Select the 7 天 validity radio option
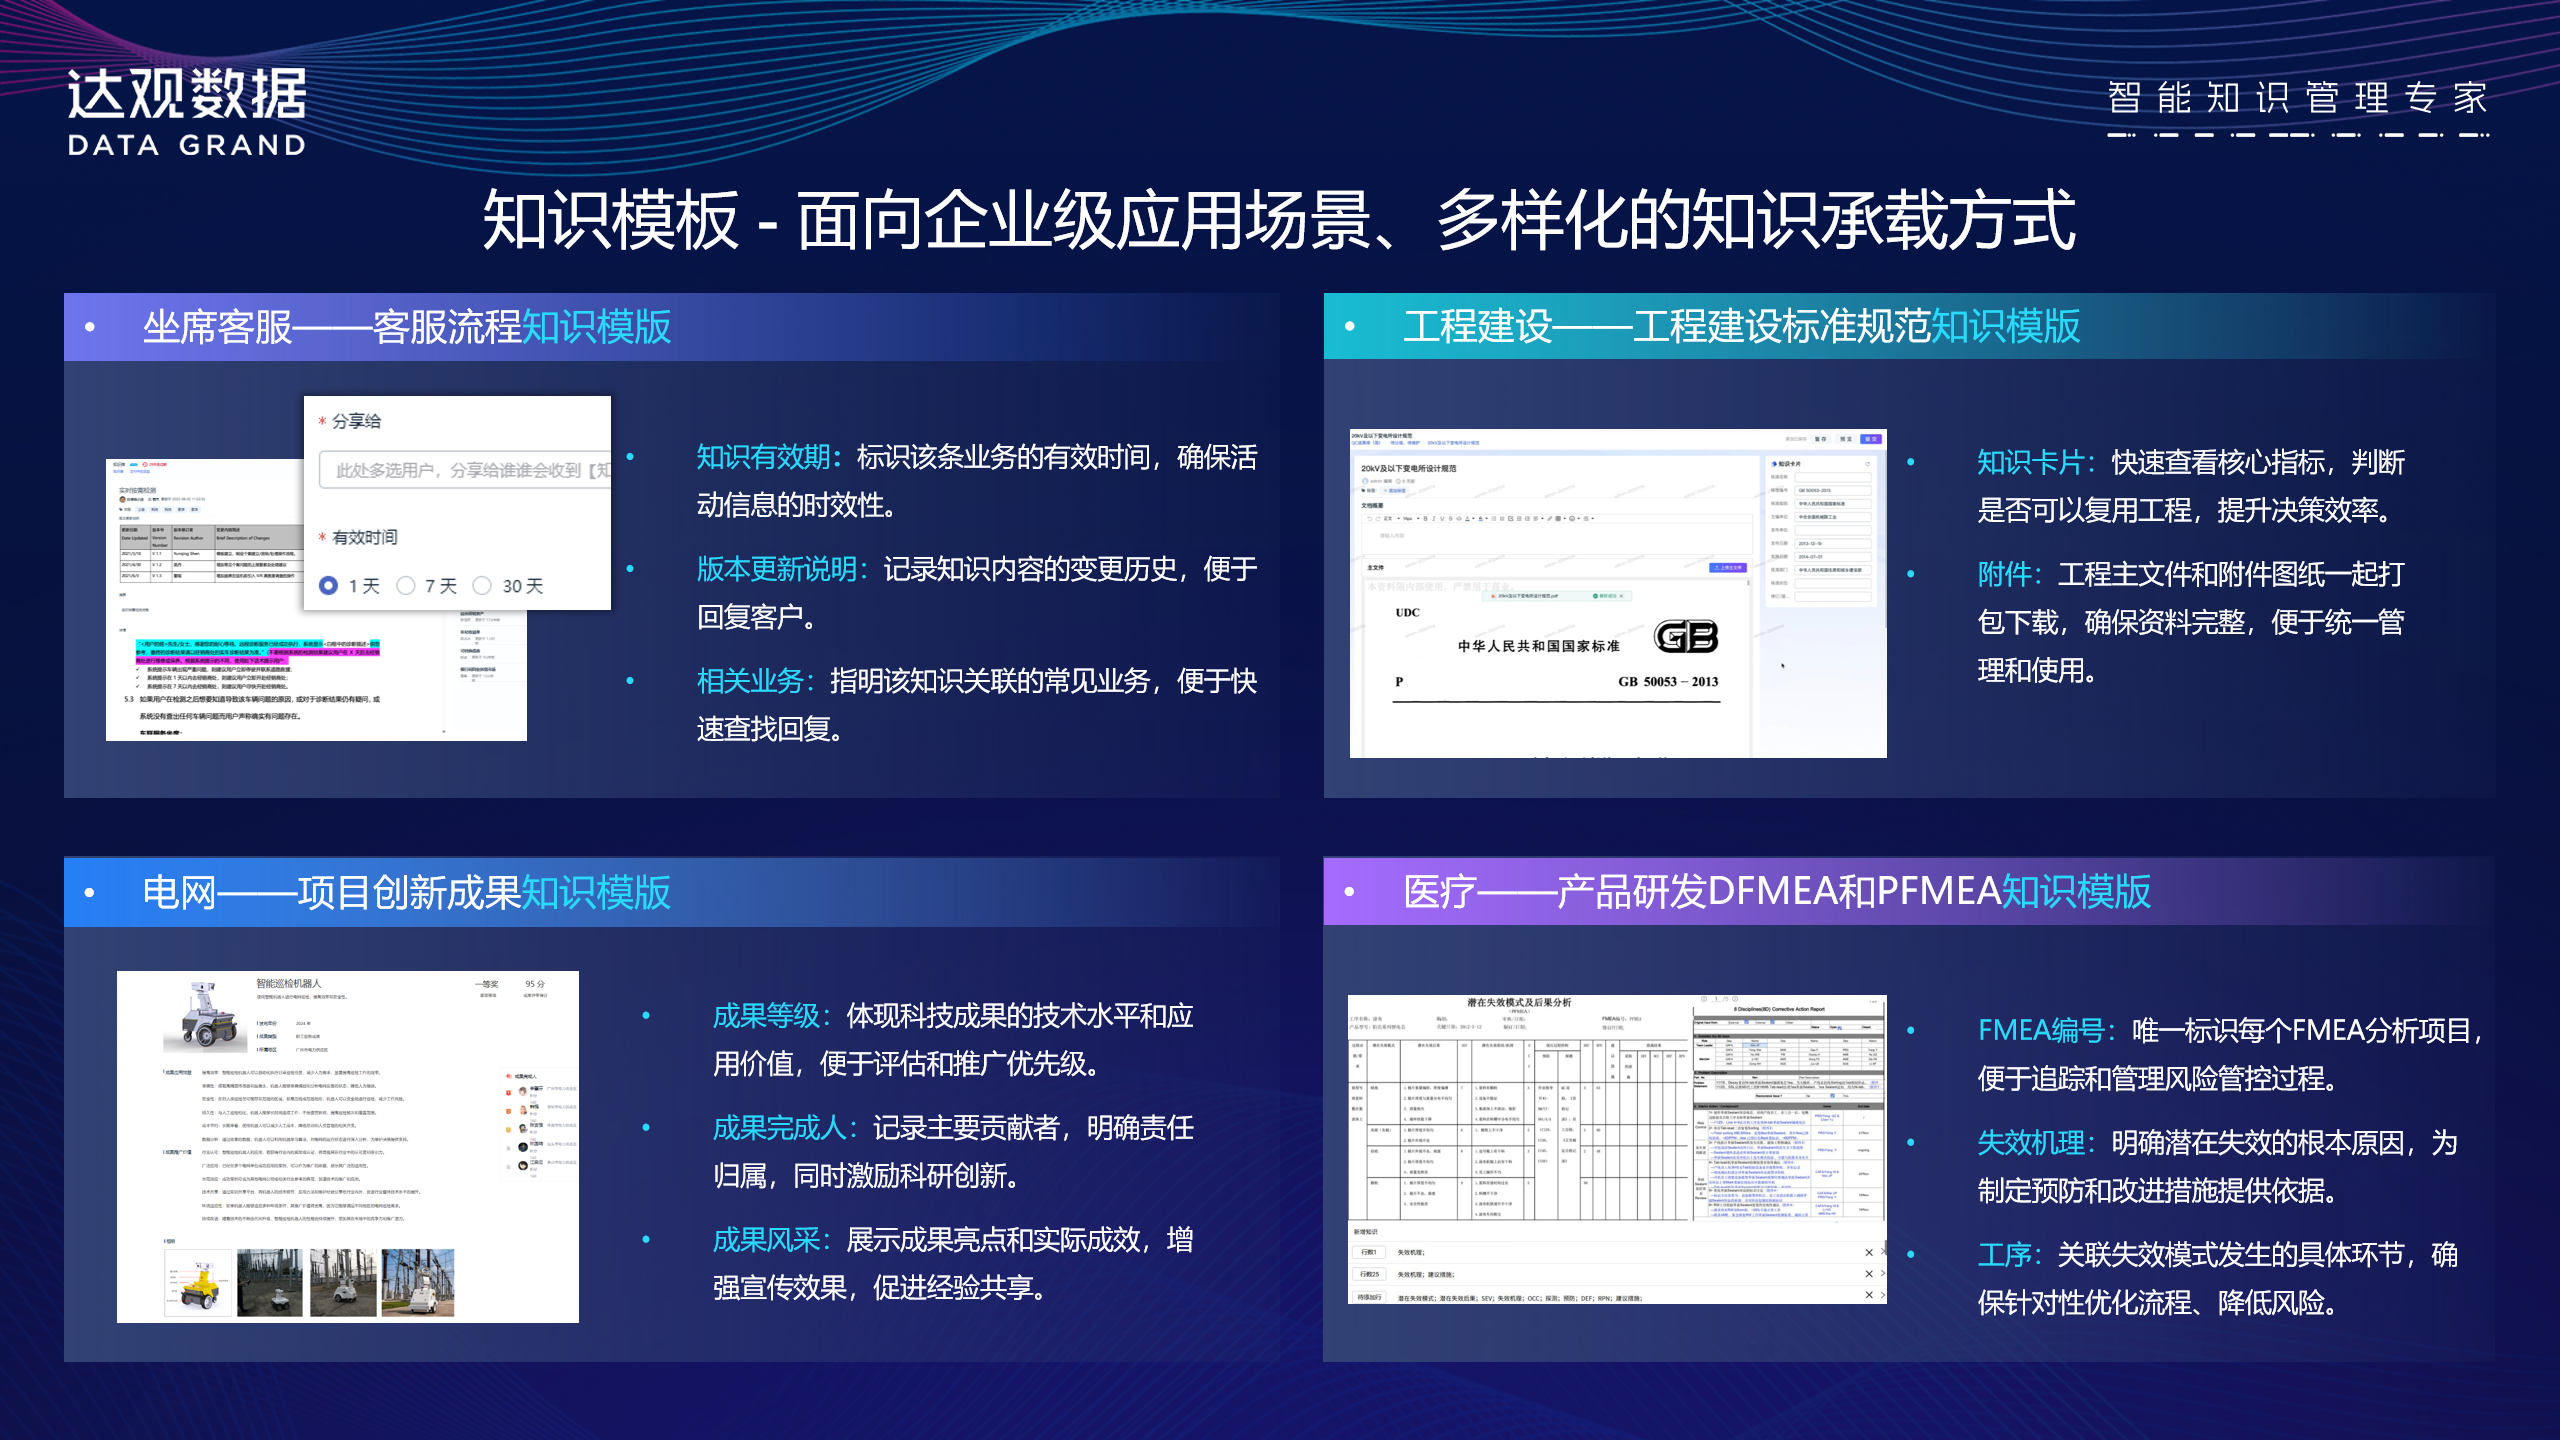Screen dimensions: 2560x1440 click(406, 586)
